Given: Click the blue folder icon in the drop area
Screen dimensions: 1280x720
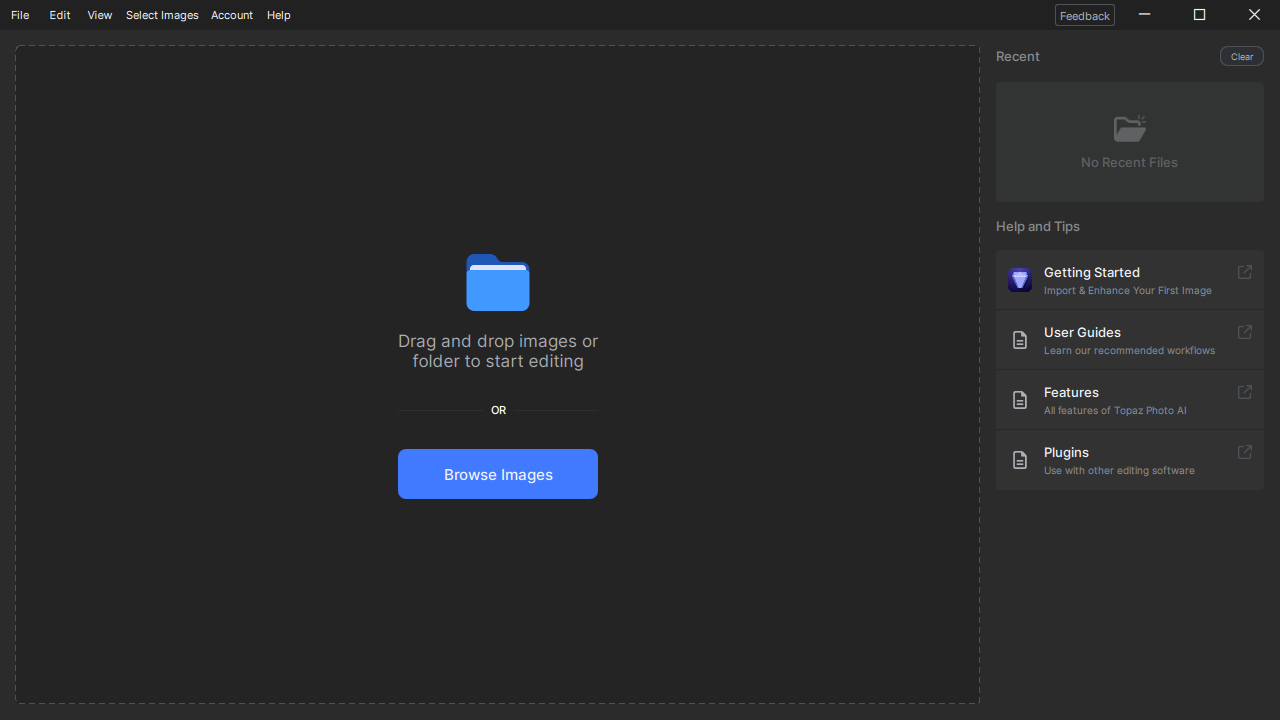Looking at the screenshot, I should (497, 283).
